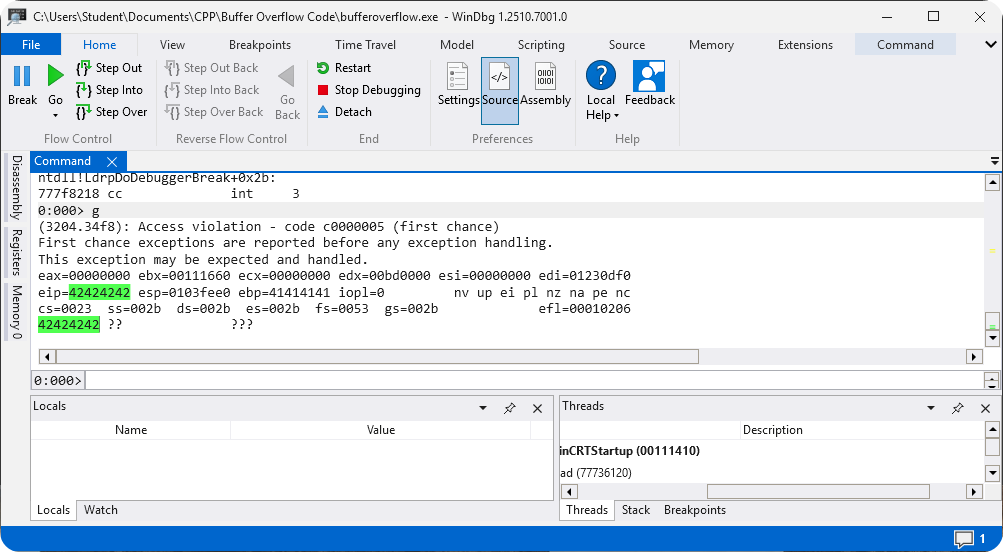Click the Step Over icon
The width and height of the screenshot is (1003, 552).
(x=84, y=112)
